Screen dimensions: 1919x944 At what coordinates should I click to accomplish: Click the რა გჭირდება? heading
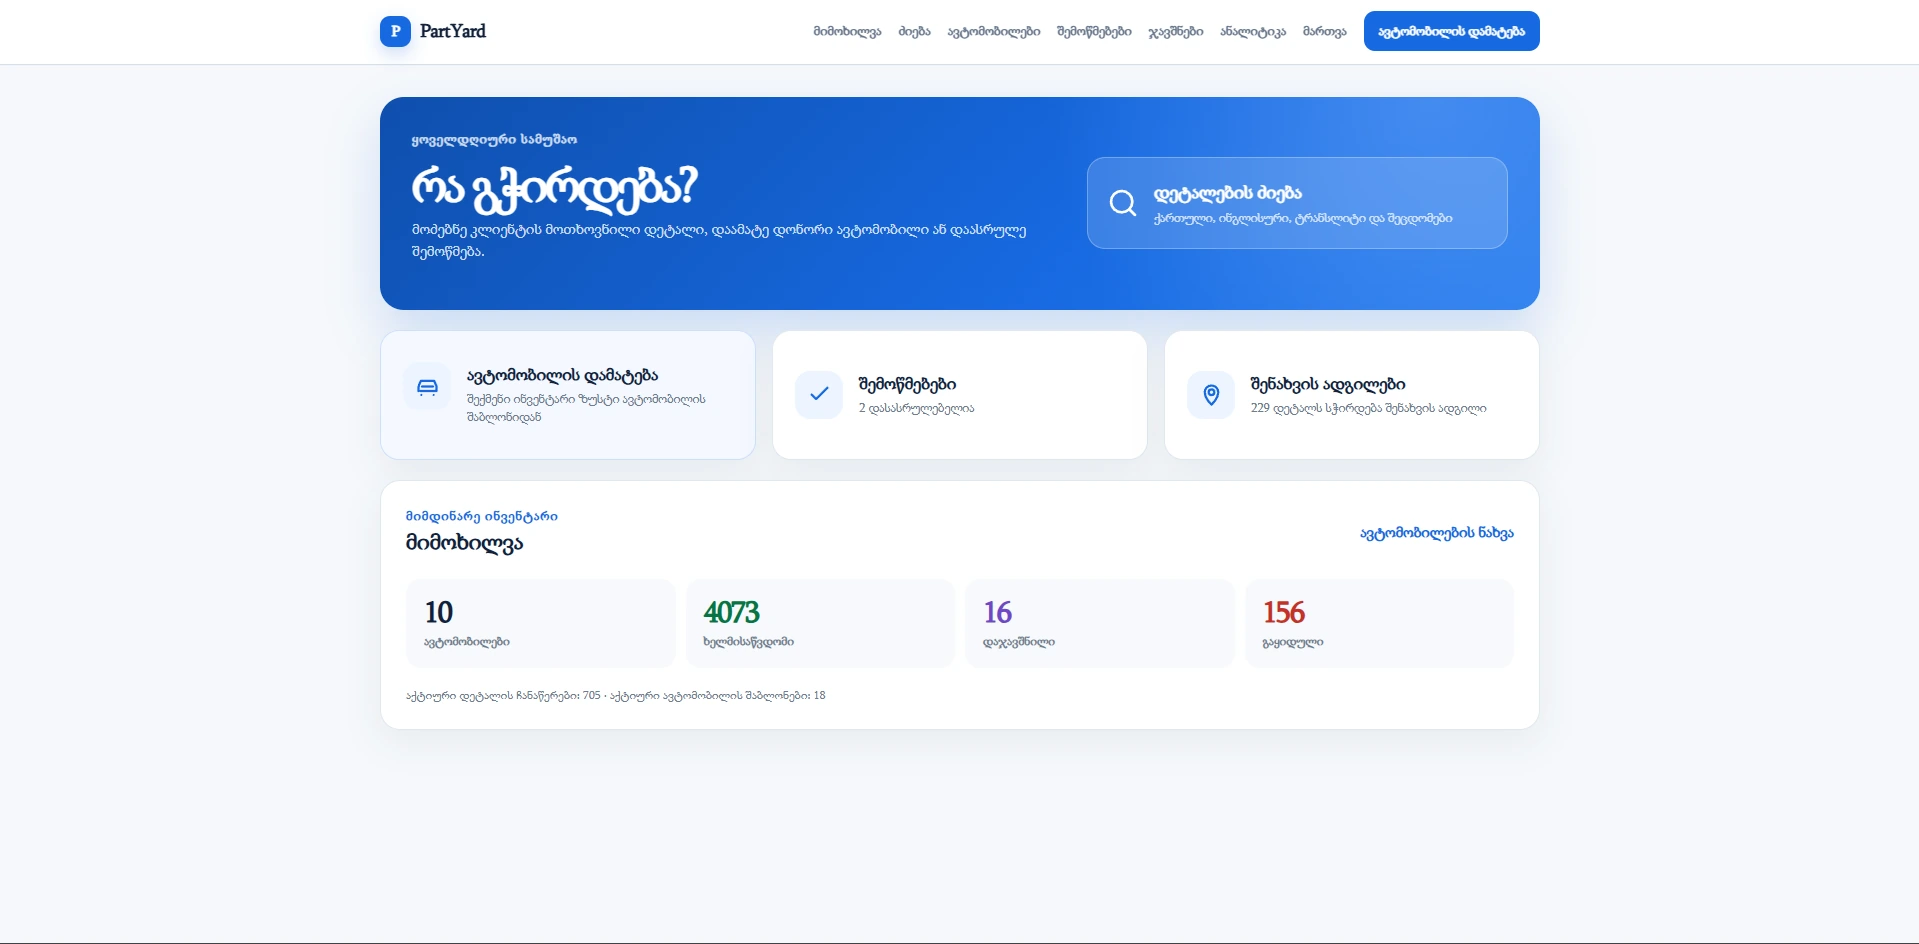pos(554,187)
